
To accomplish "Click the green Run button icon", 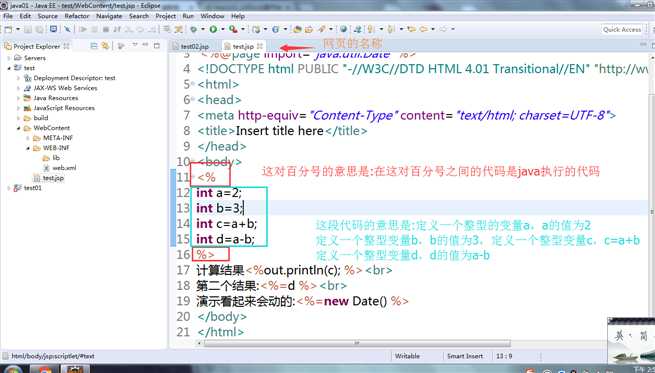I will [x=213, y=29].
